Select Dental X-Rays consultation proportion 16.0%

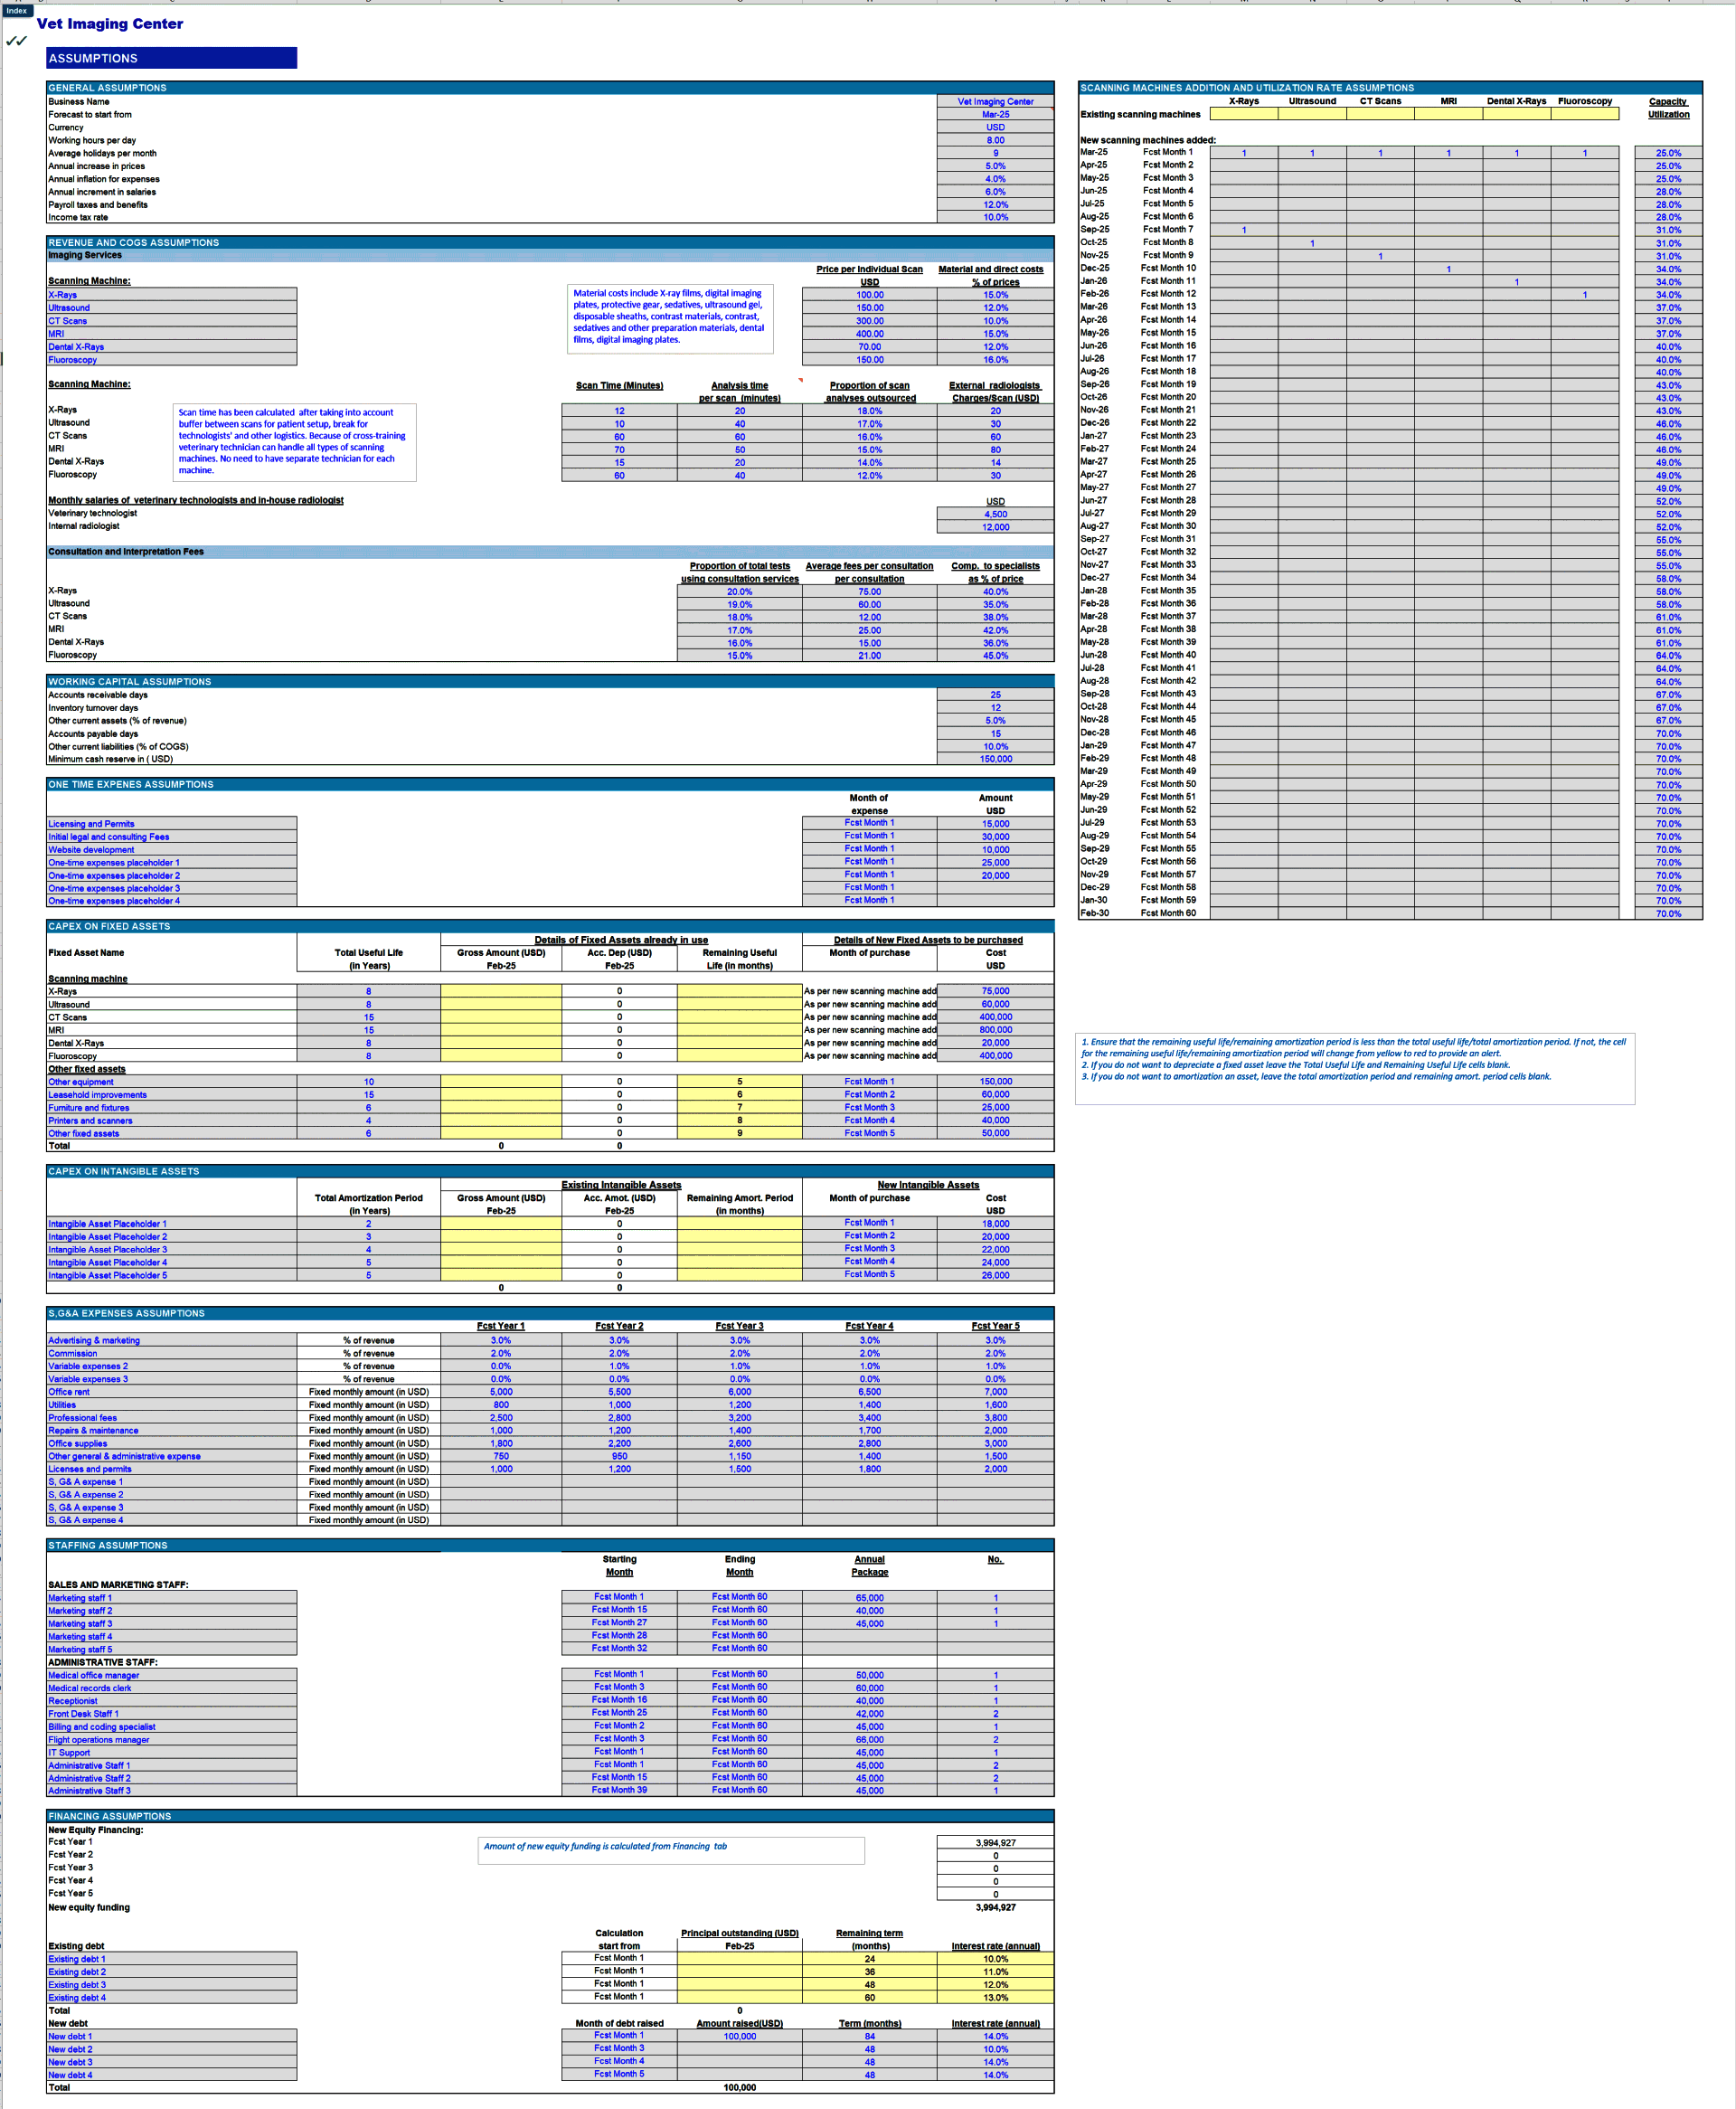coord(739,643)
